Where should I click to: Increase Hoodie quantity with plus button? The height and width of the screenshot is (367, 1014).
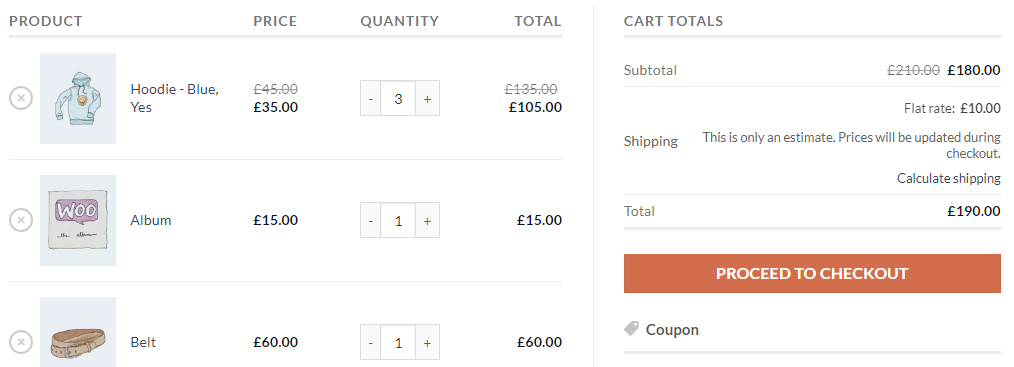point(427,98)
